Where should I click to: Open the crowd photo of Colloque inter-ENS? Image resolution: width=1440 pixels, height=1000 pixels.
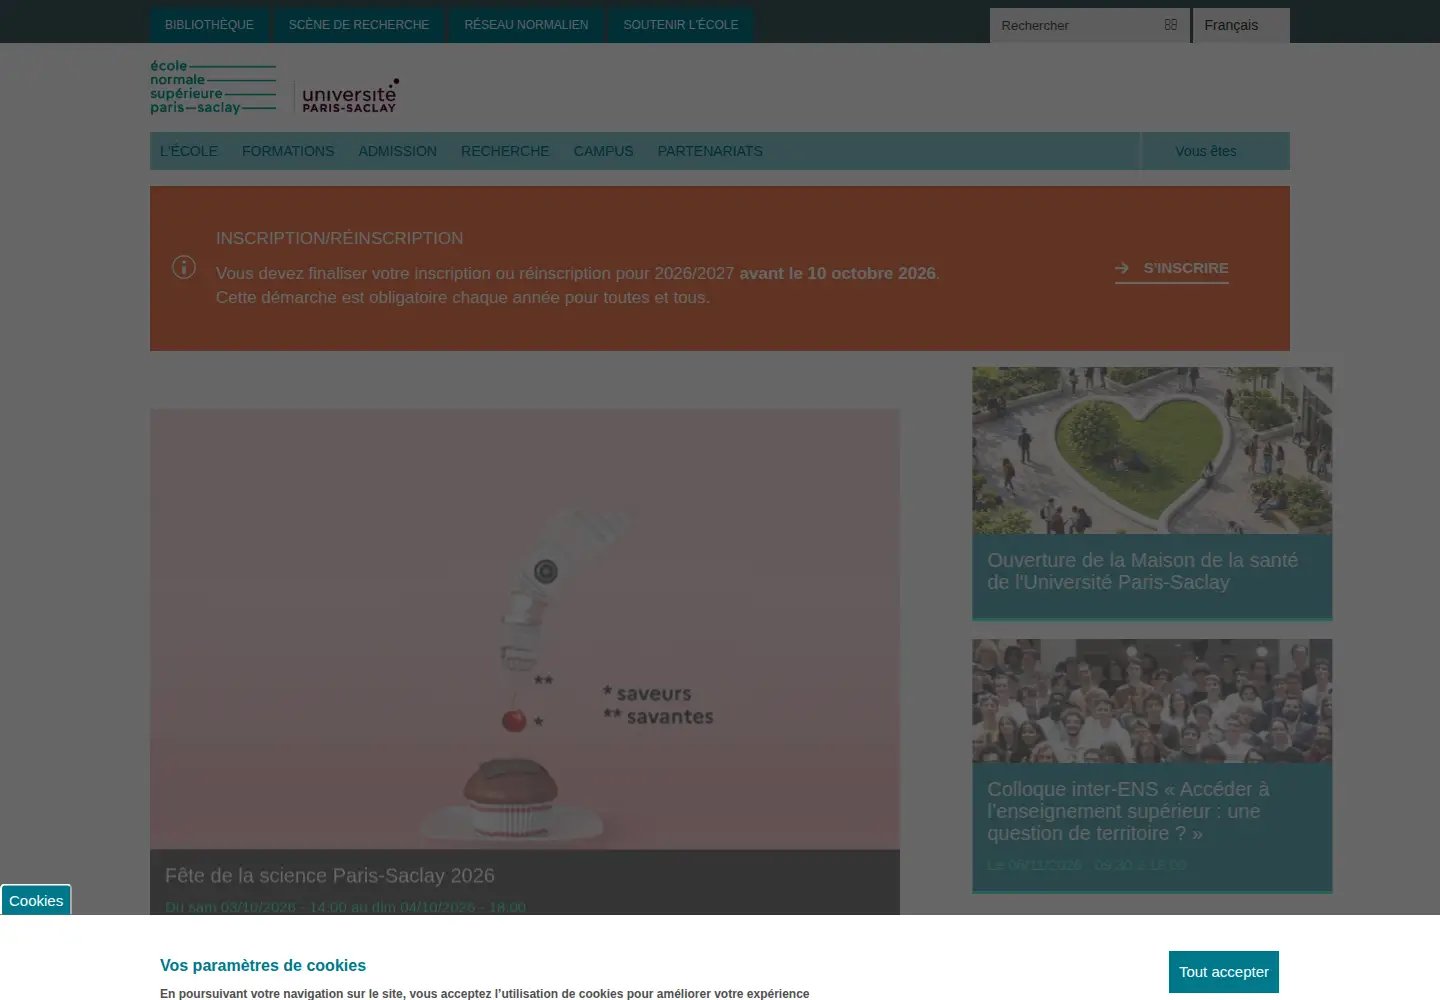click(x=1152, y=701)
